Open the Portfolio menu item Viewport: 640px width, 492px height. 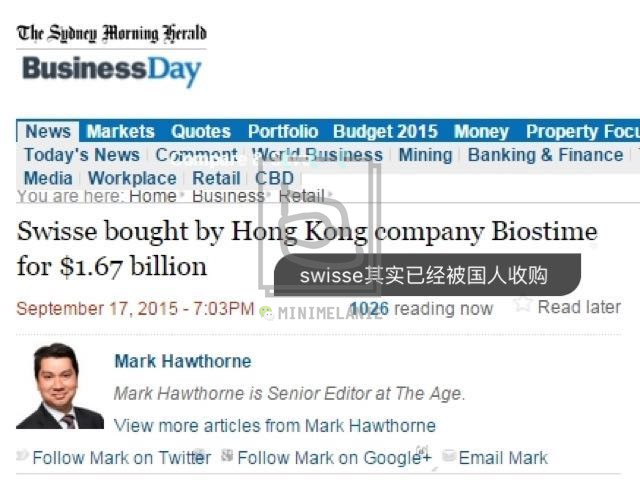283,132
